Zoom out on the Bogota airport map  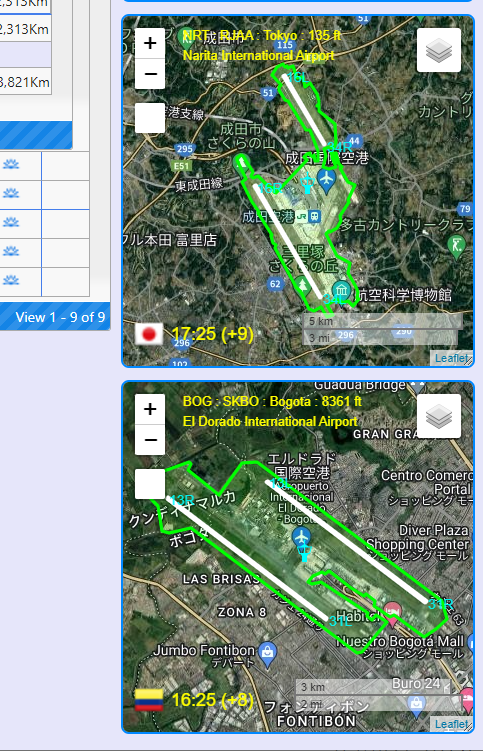pos(150,440)
